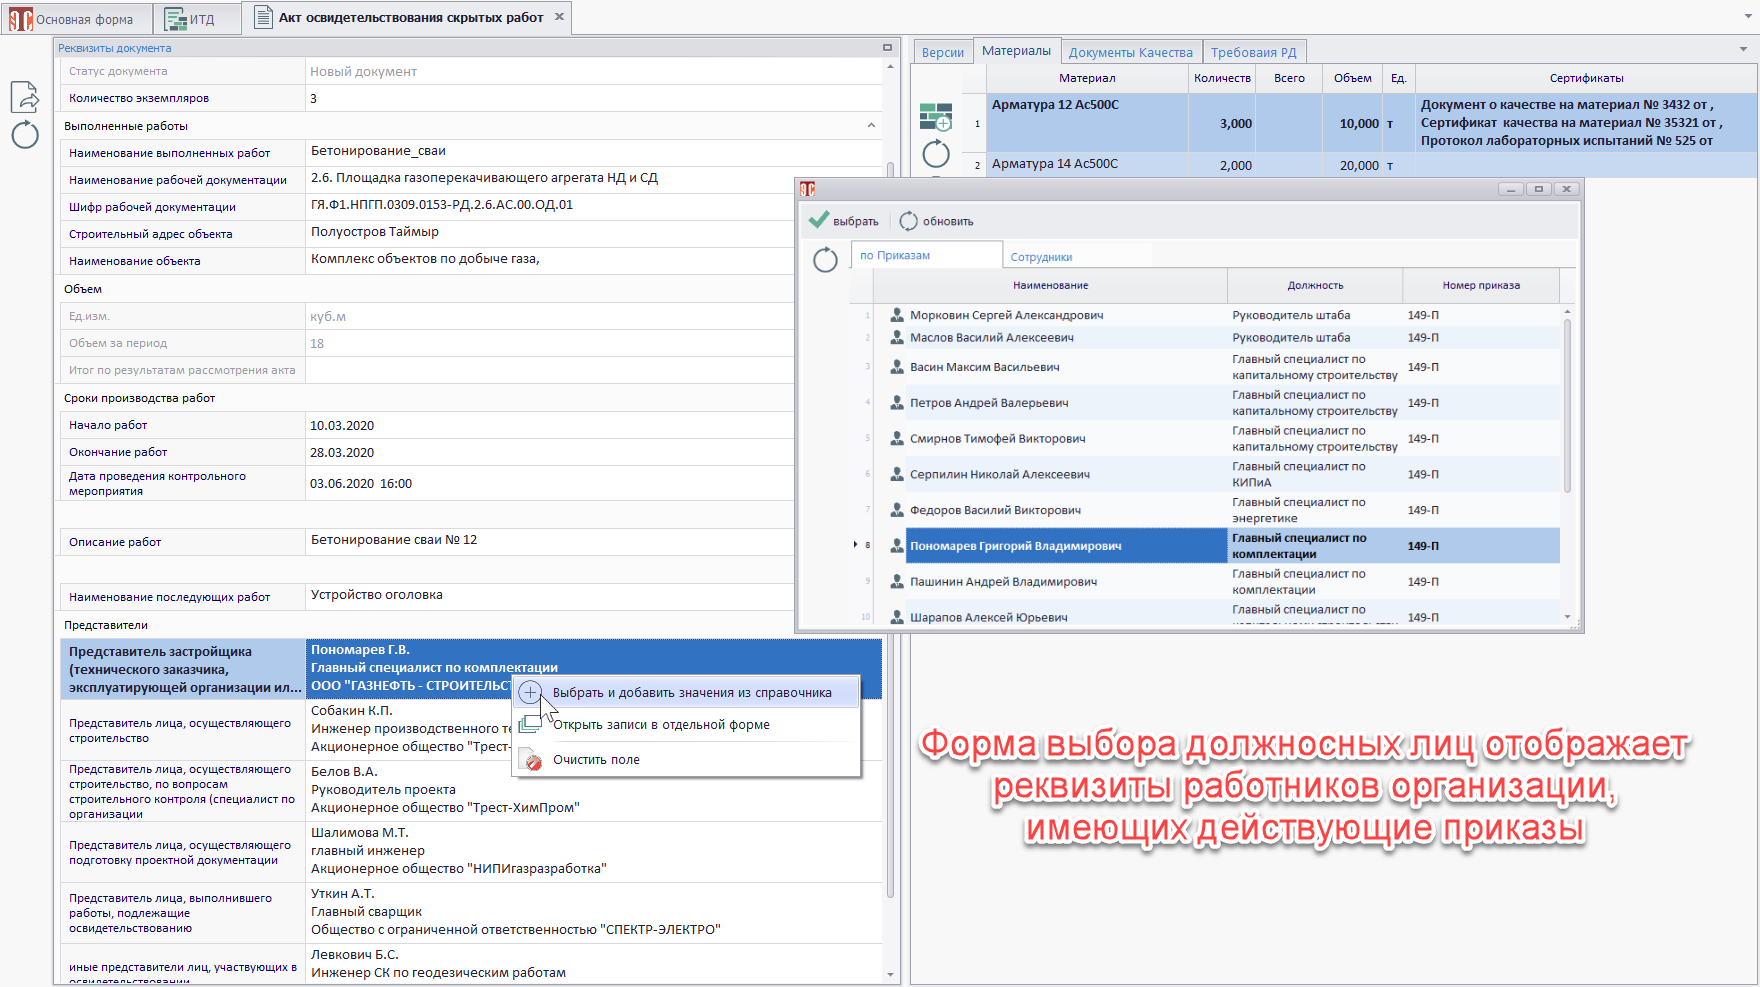Click the 'Устройство оголовка' field
The image size is (1760, 987).
tap(550, 595)
